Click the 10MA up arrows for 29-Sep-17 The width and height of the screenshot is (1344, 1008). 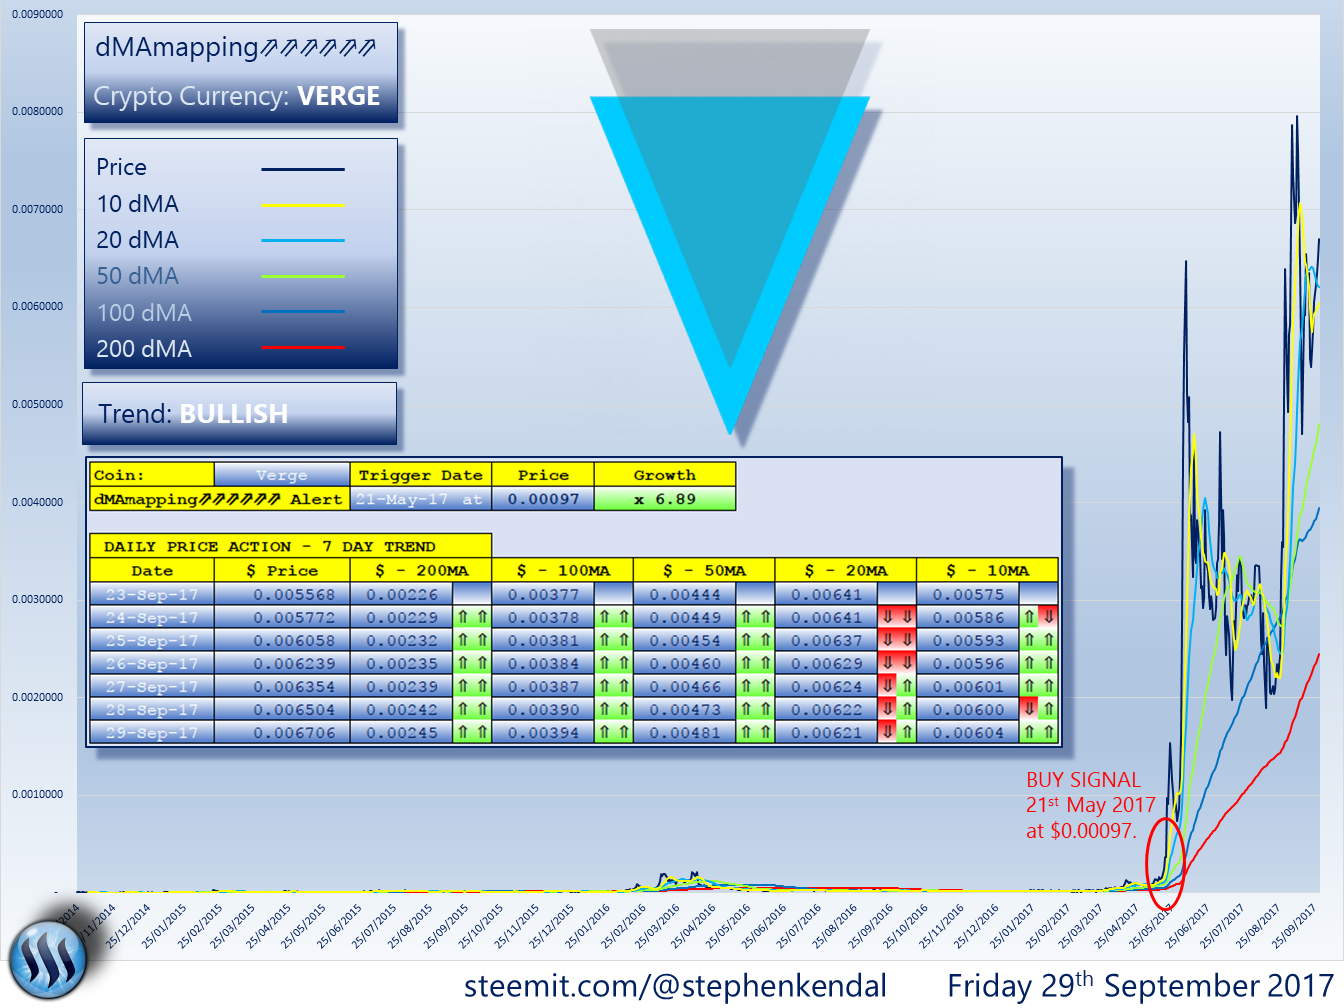coord(1039,733)
